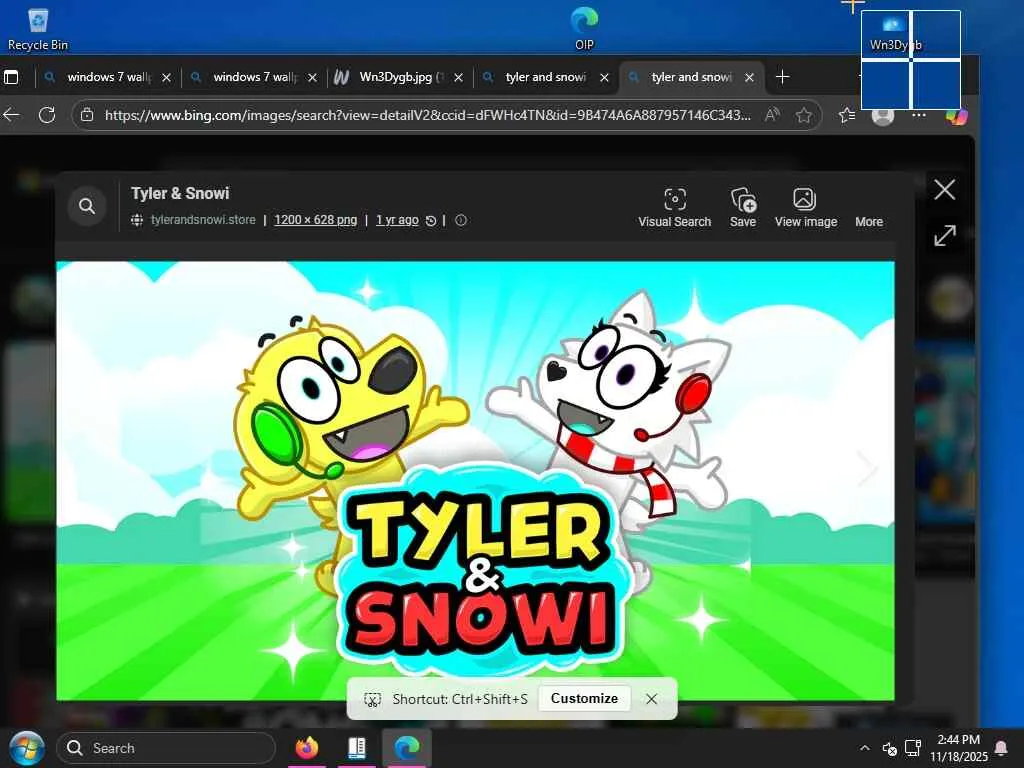Click the history clock icon beside 1 yr ago
1024x768 pixels.
tap(431, 221)
